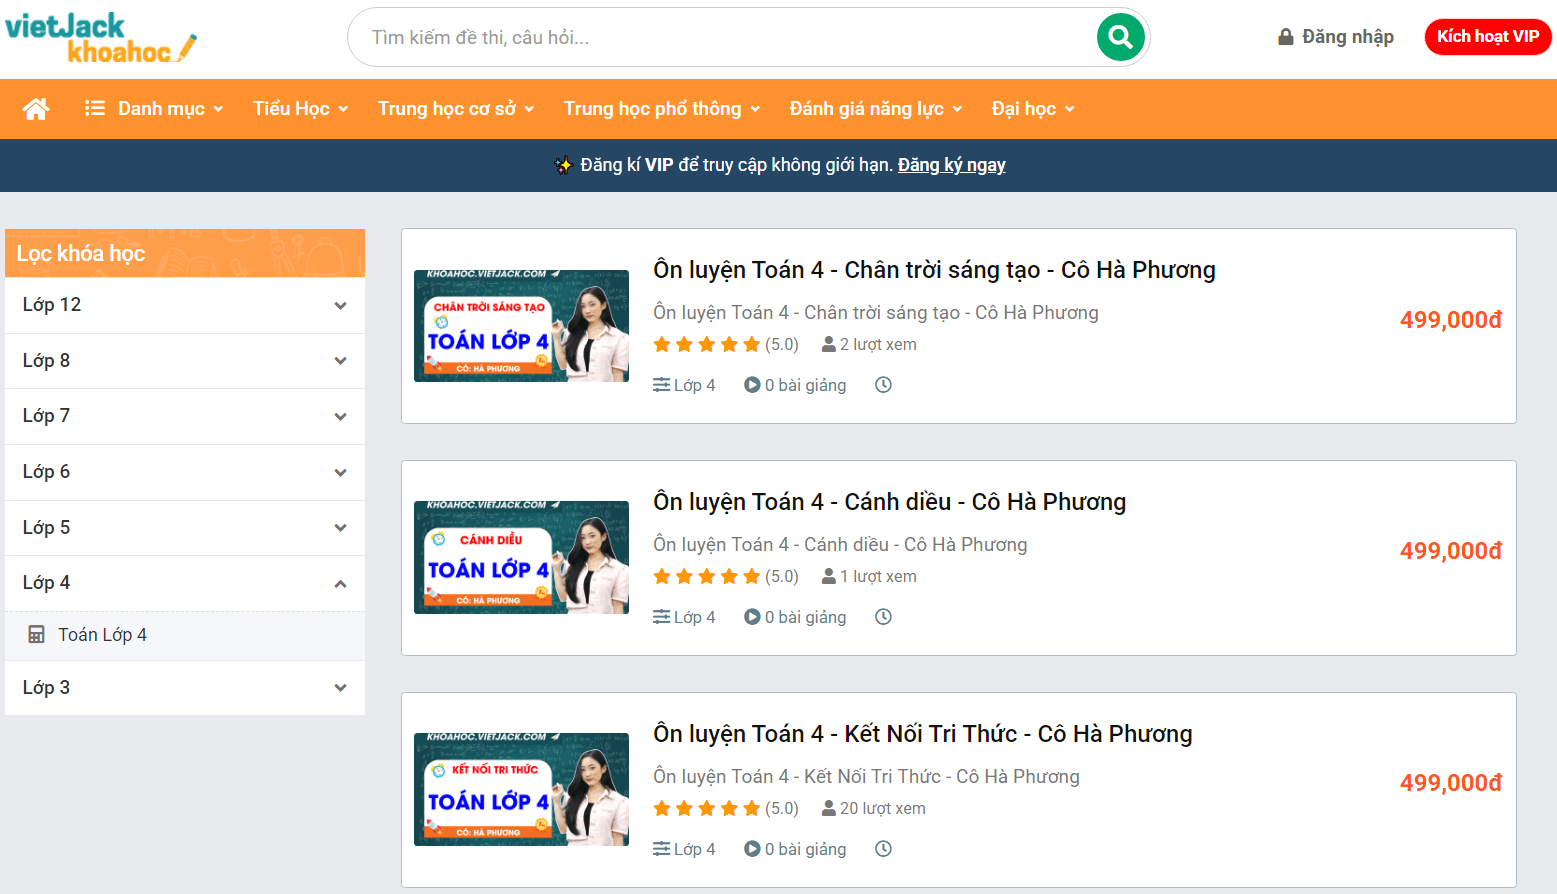Image resolution: width=1557 pixels, height=894 pixels.
Task: Expand the Lớp 6 filter
Action: [x=185, y=472]
